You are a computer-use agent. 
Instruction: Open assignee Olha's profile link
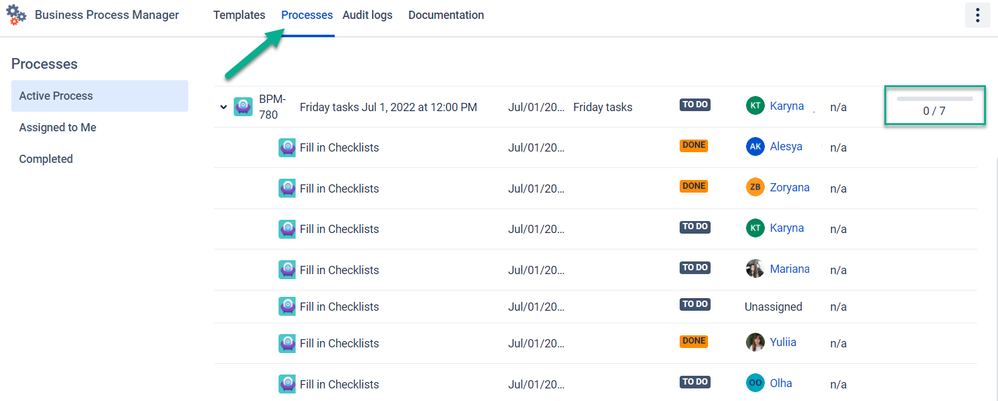point(781,383)
